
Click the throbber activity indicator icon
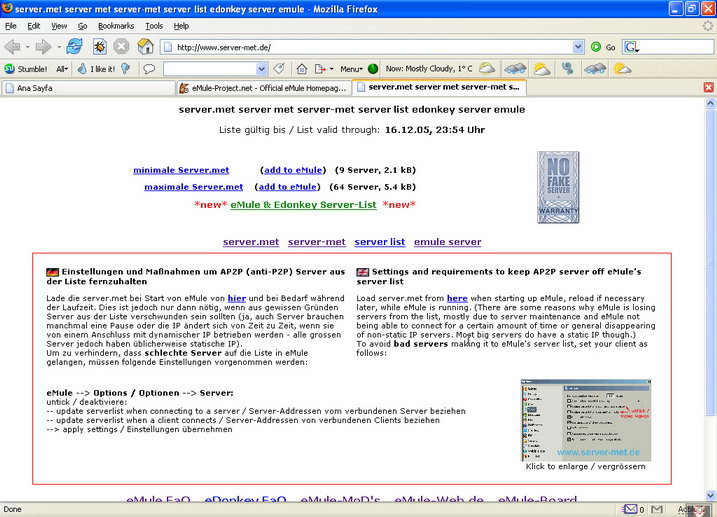[708, 26]
